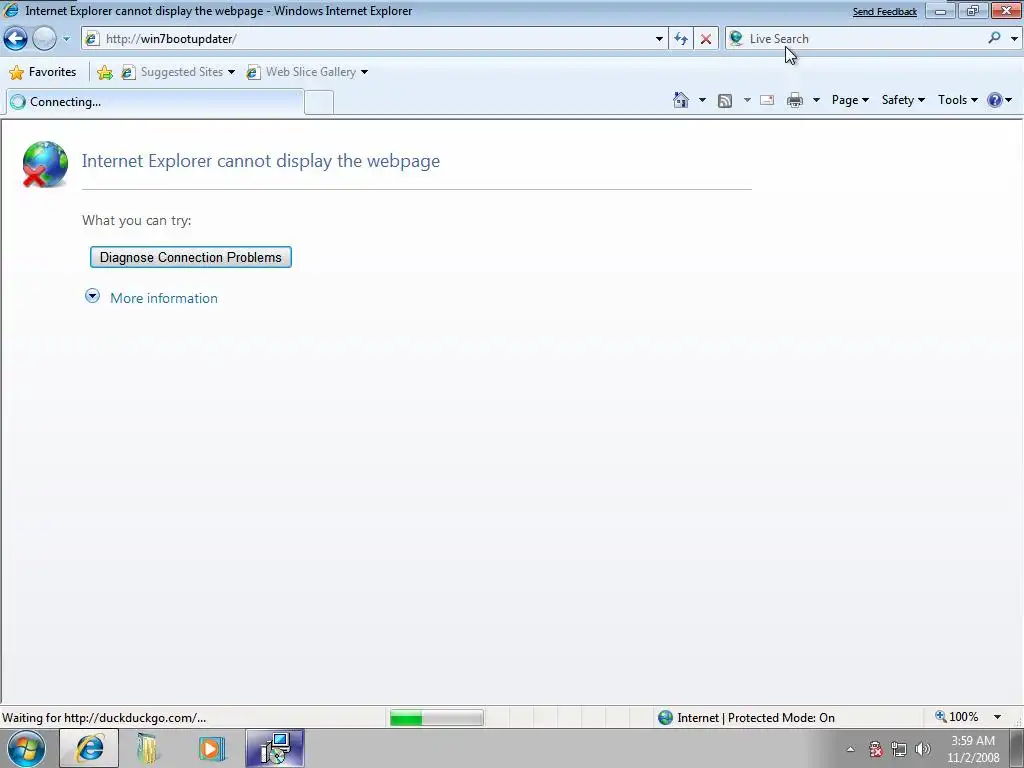
Task: Click the red Stop loading button
Action: [x=706, y=39]
